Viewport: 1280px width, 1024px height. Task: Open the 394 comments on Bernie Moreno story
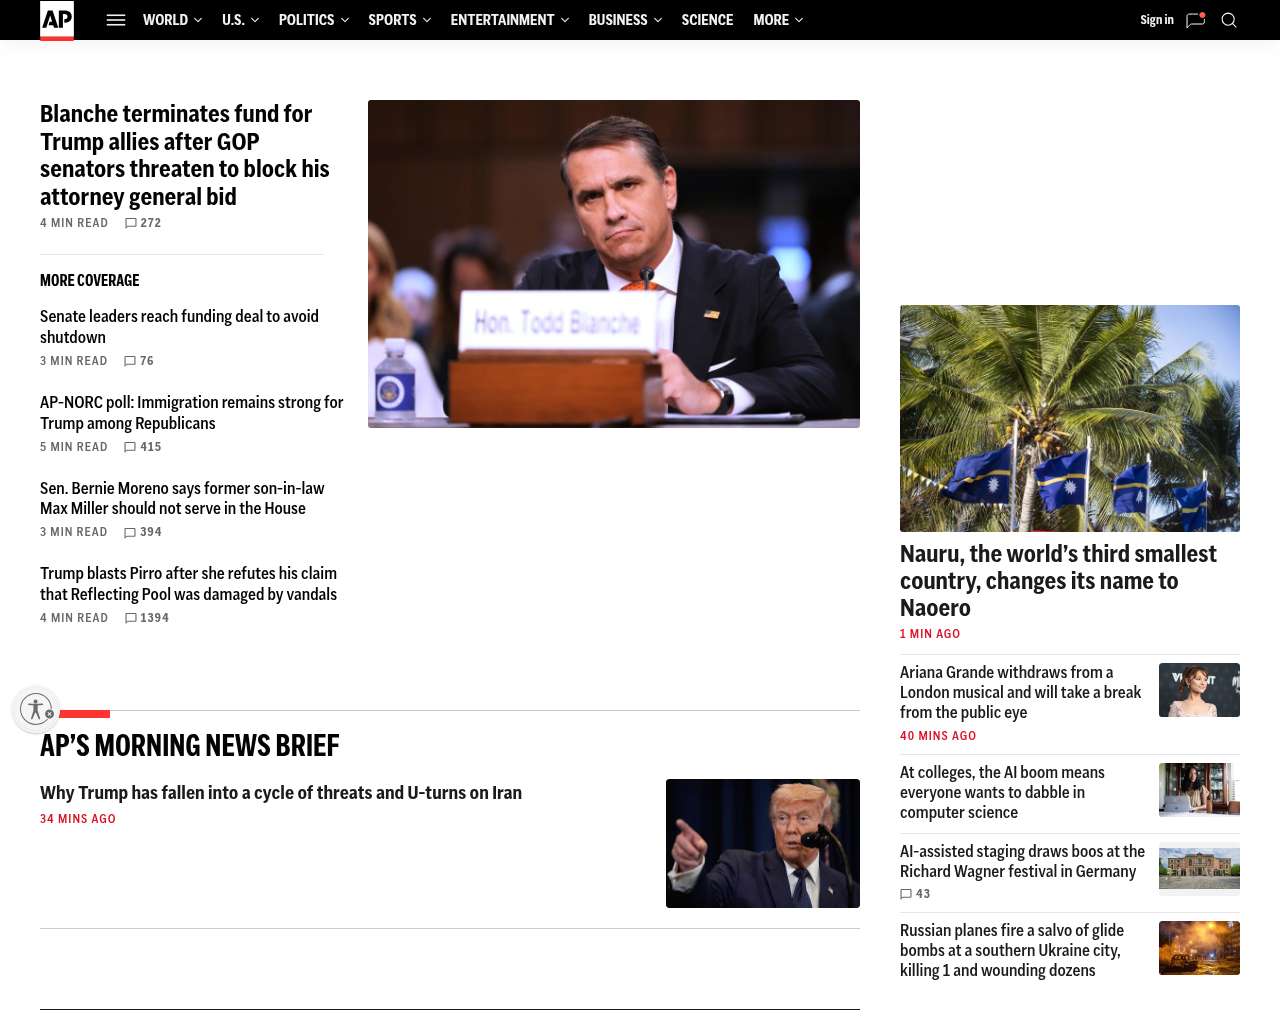(x=143, y=532)
